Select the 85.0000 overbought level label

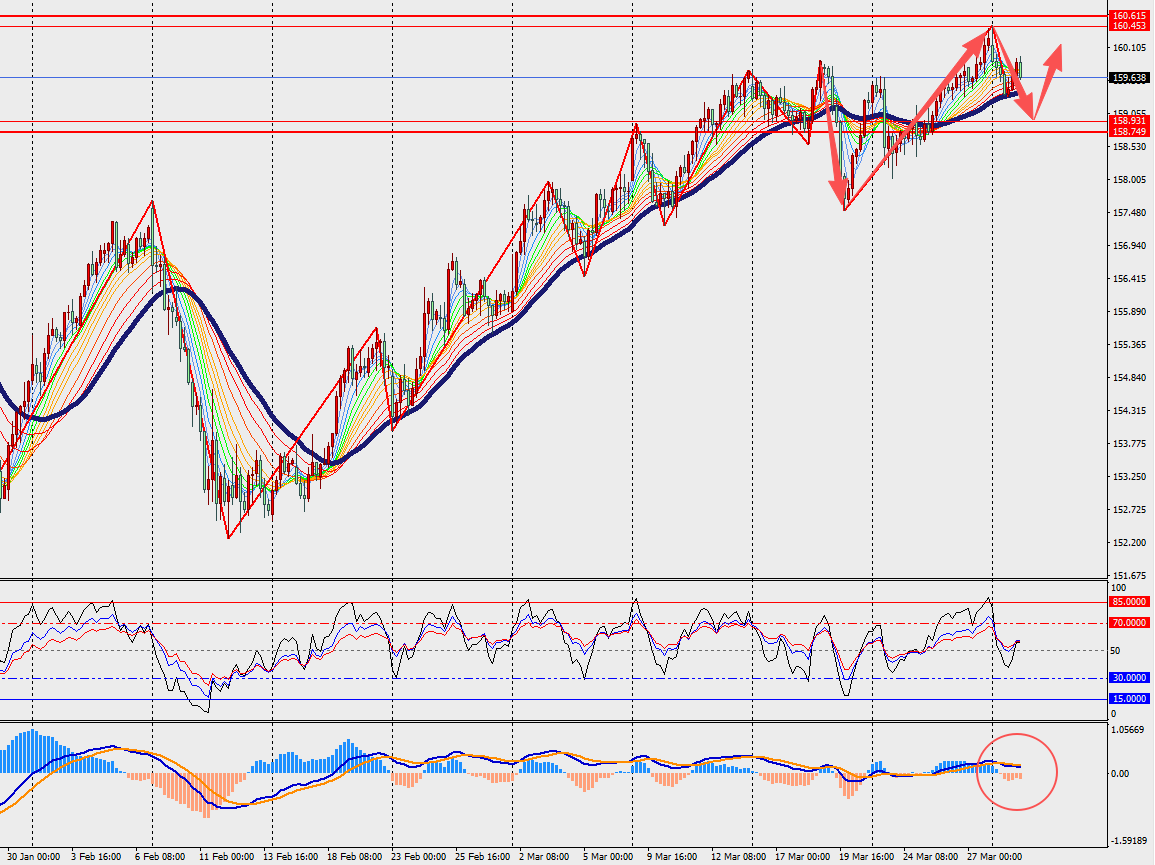[1129, 602]
